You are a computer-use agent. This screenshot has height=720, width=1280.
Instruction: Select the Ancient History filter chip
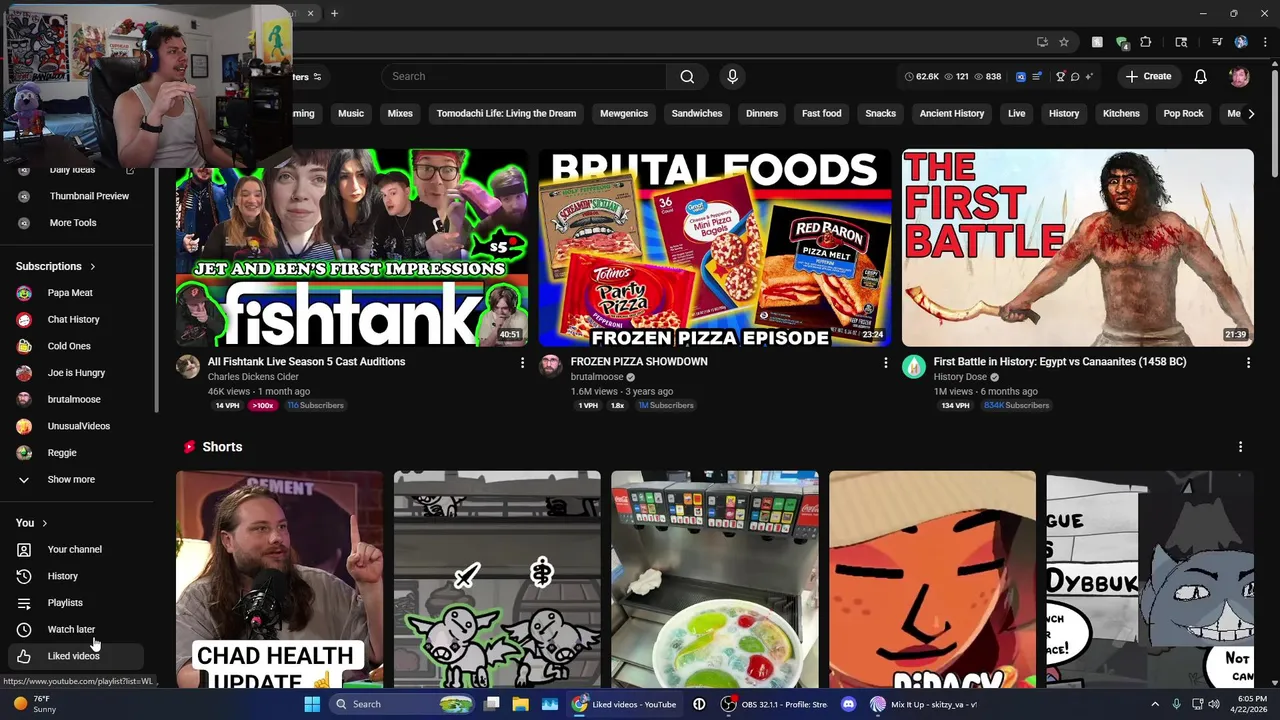(x=952, y=113)
